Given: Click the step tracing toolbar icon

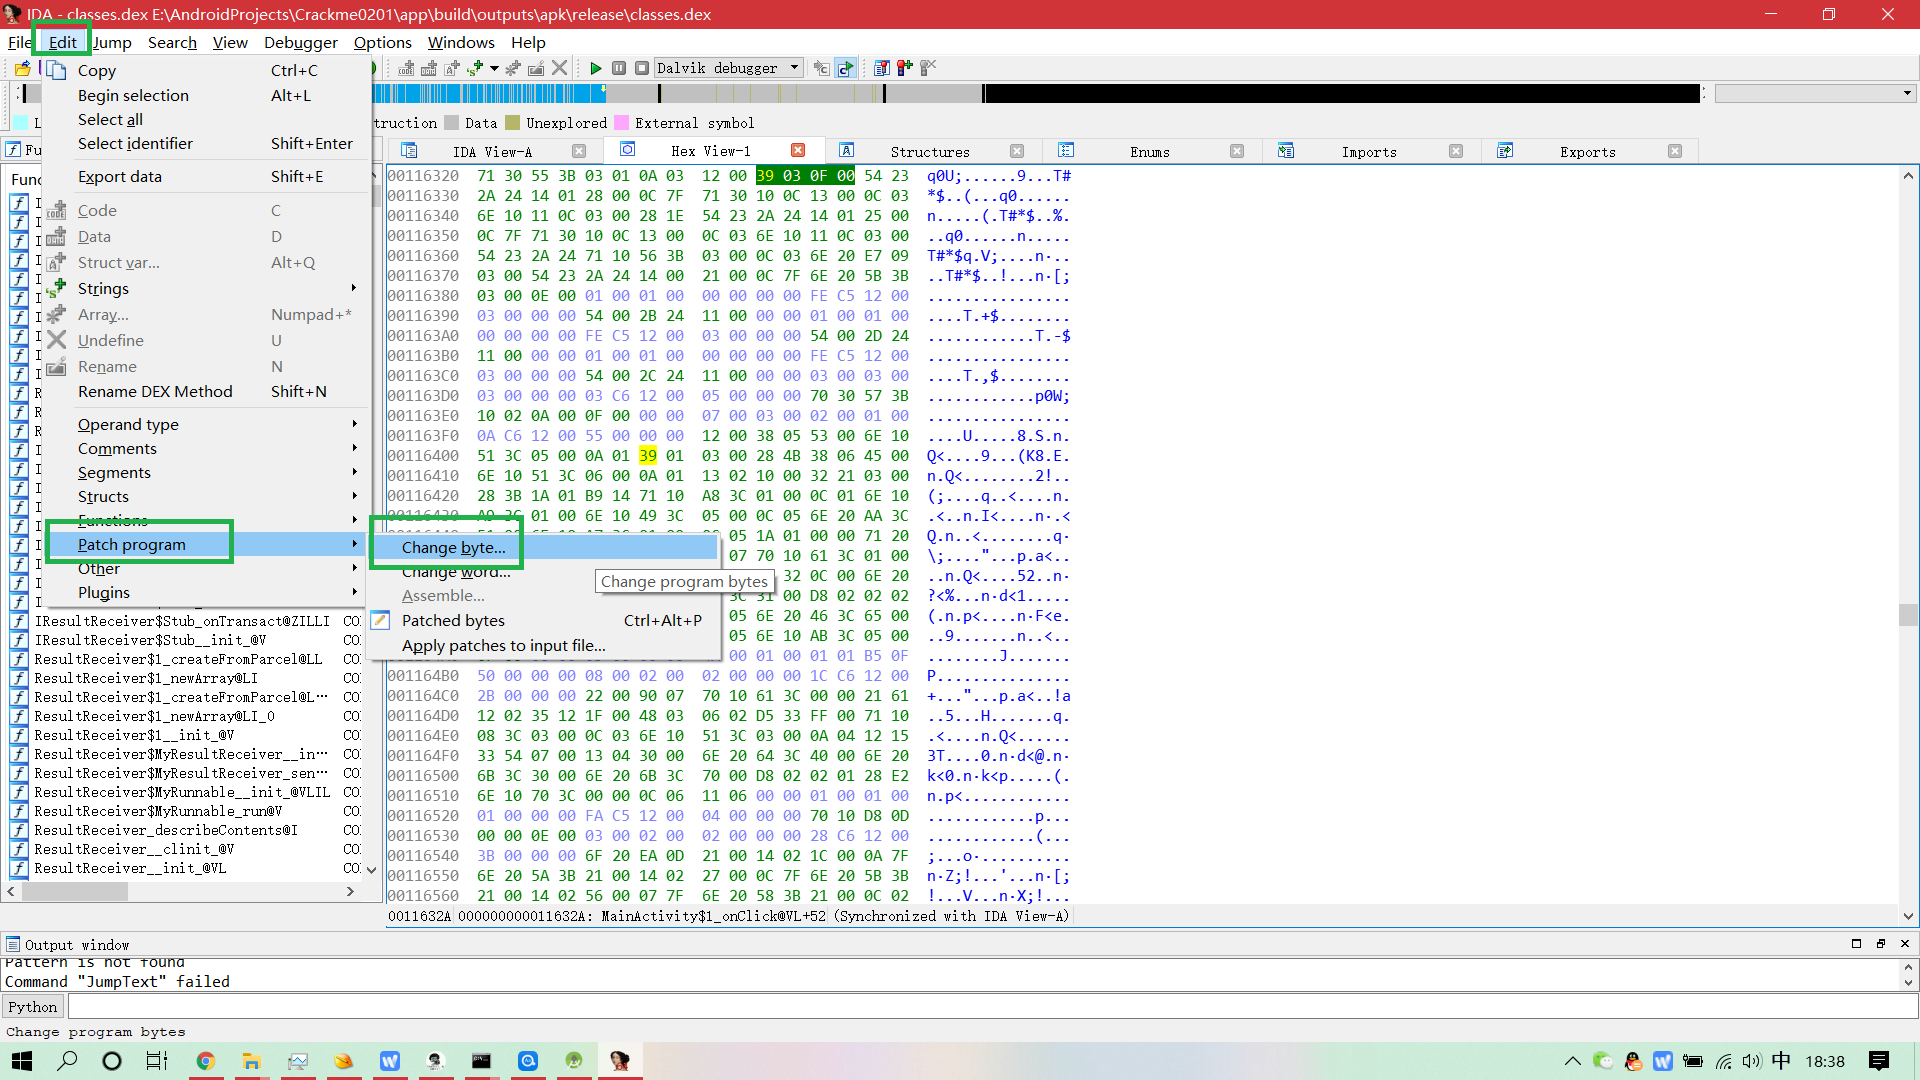Looking at the screenshot, I should 822,68.
